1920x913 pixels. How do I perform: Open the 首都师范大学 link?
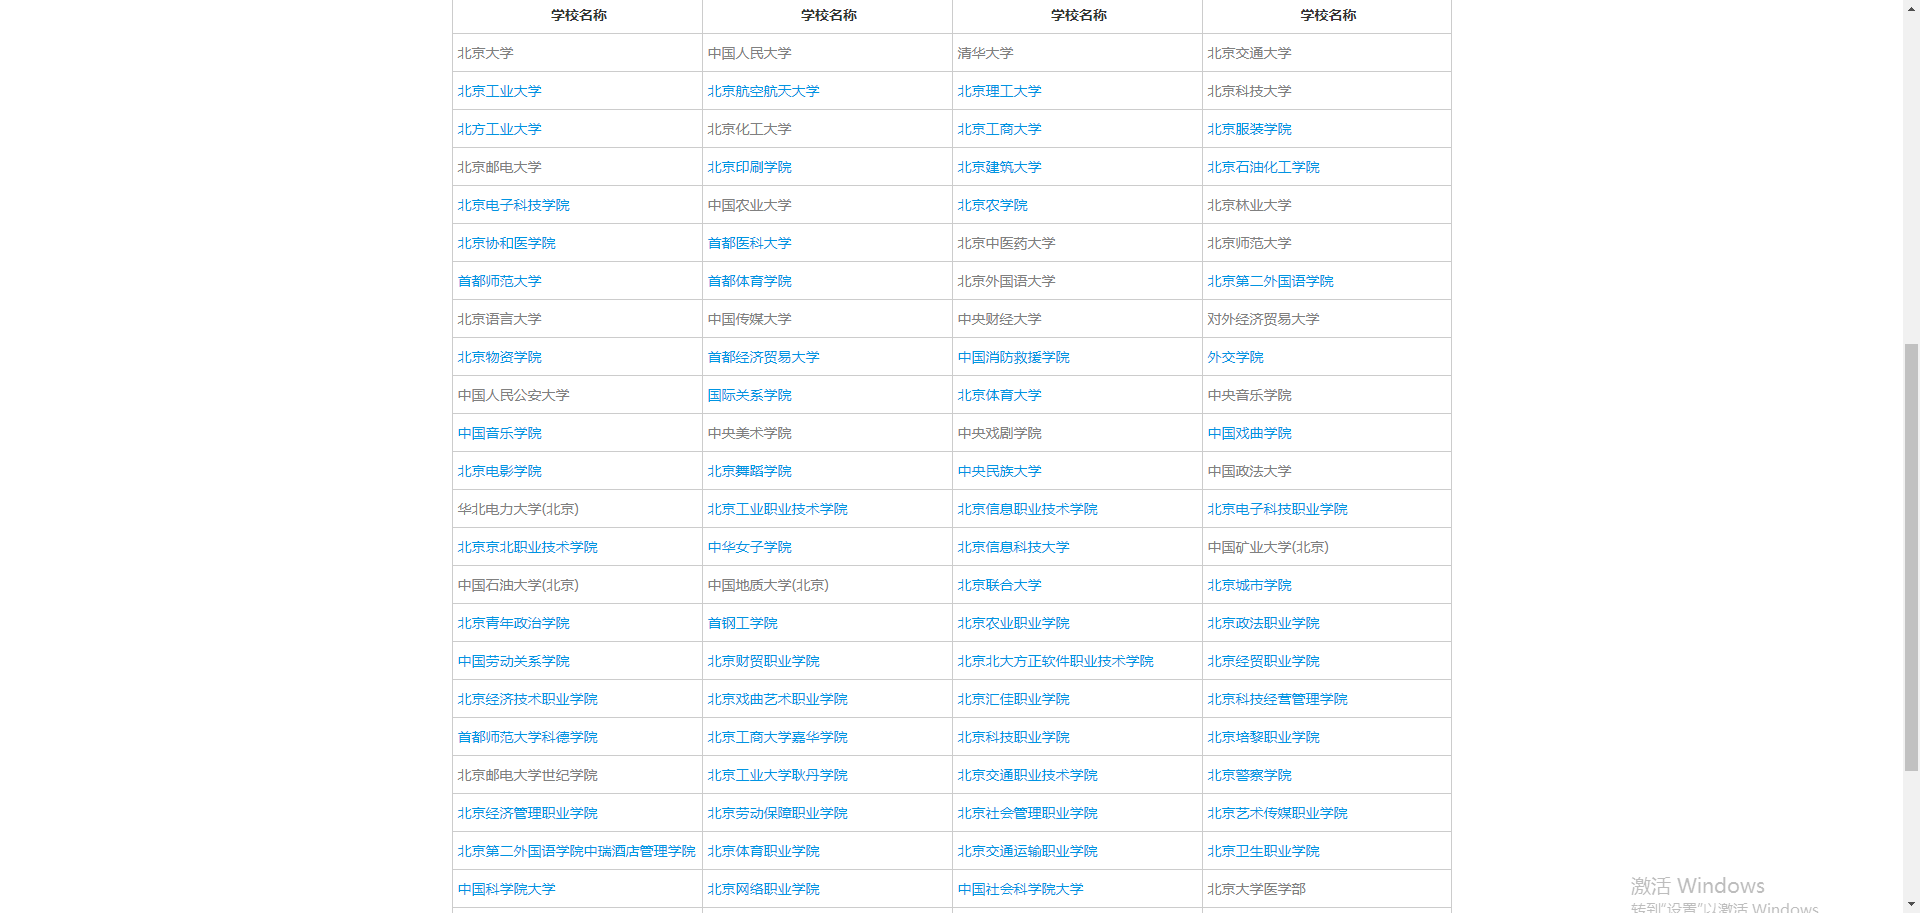point(499,281)
